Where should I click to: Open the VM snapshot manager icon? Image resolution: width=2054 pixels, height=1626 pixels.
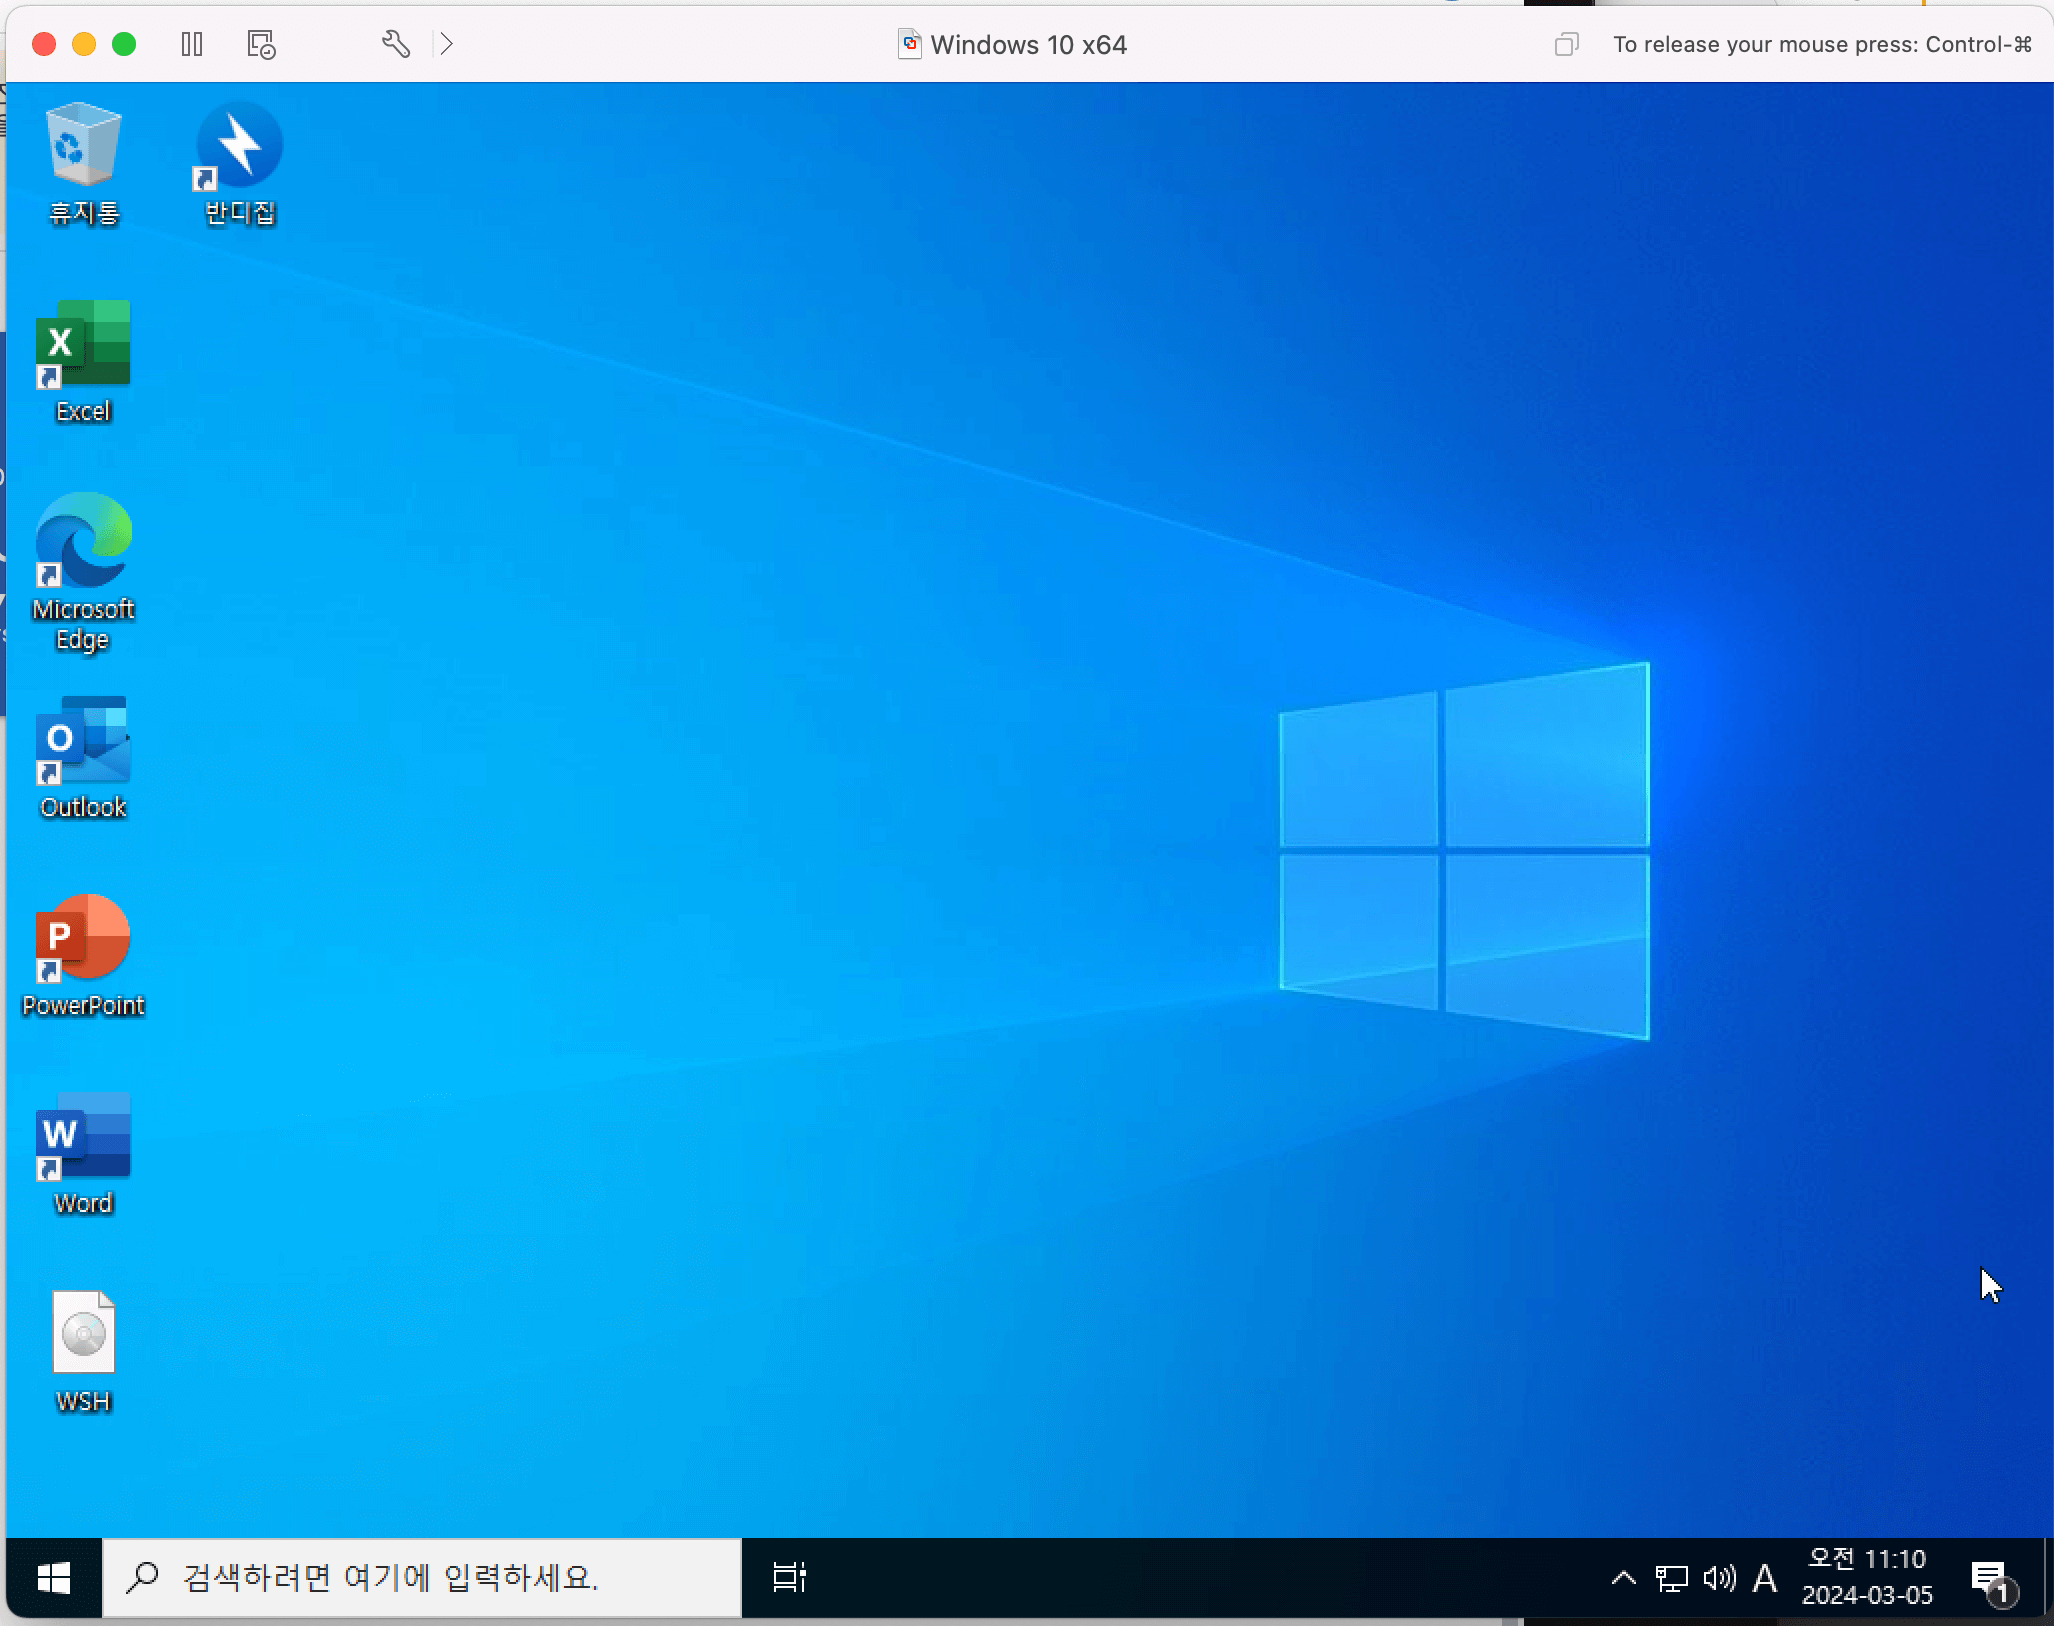[261, 44]
